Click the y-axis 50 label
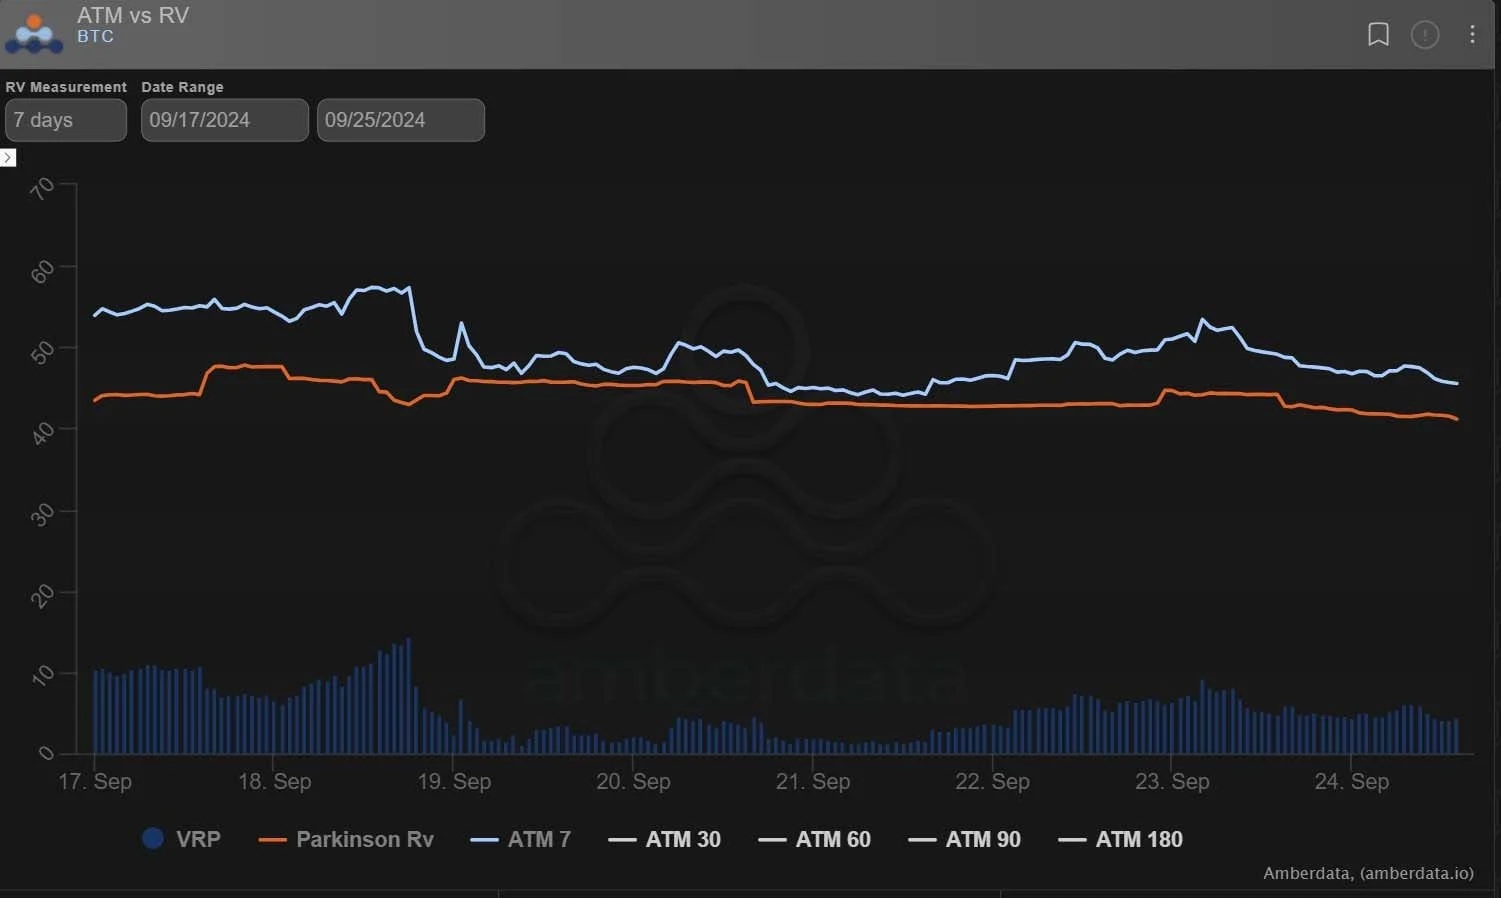The image size is (1501, 898). (42, 352)
